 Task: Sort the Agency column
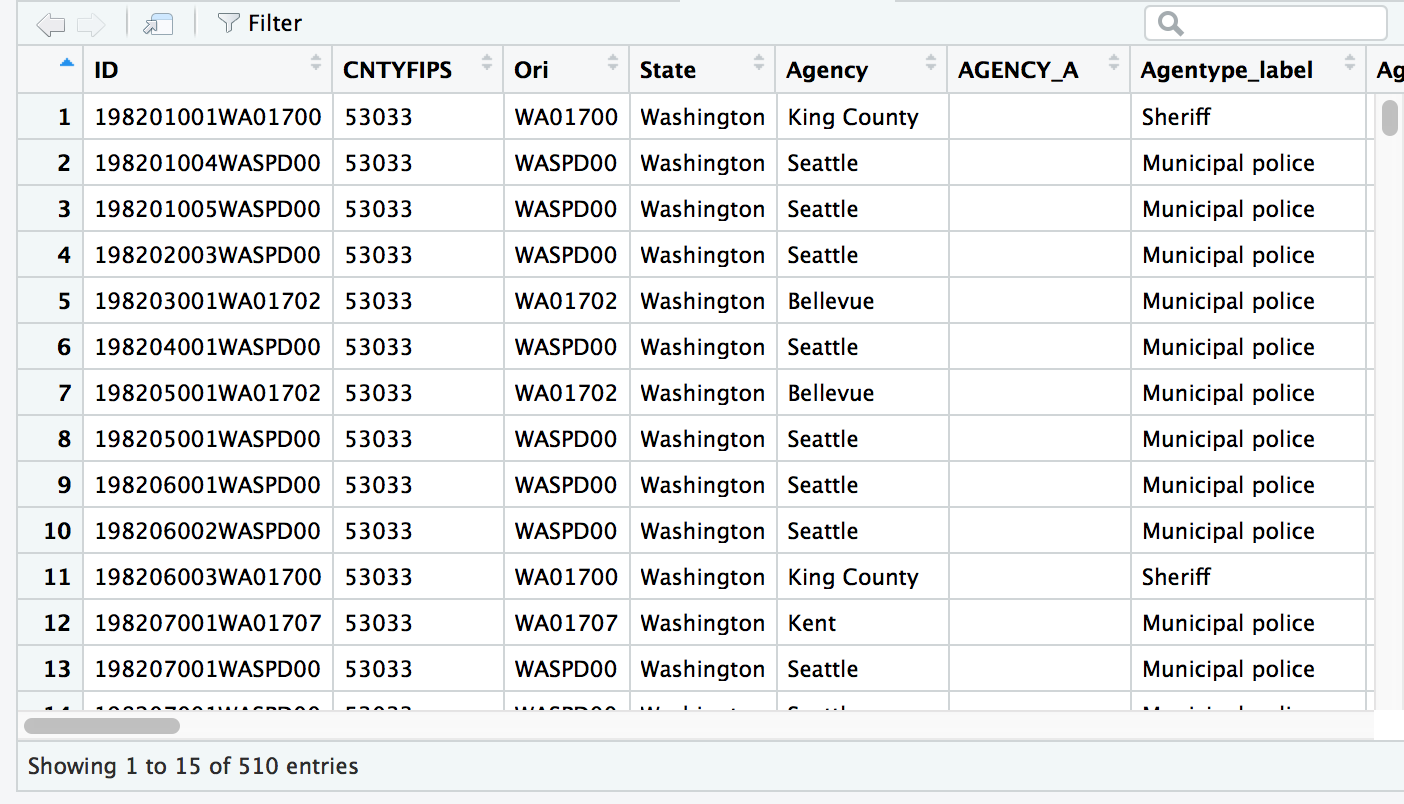click(x=932, y=63)
